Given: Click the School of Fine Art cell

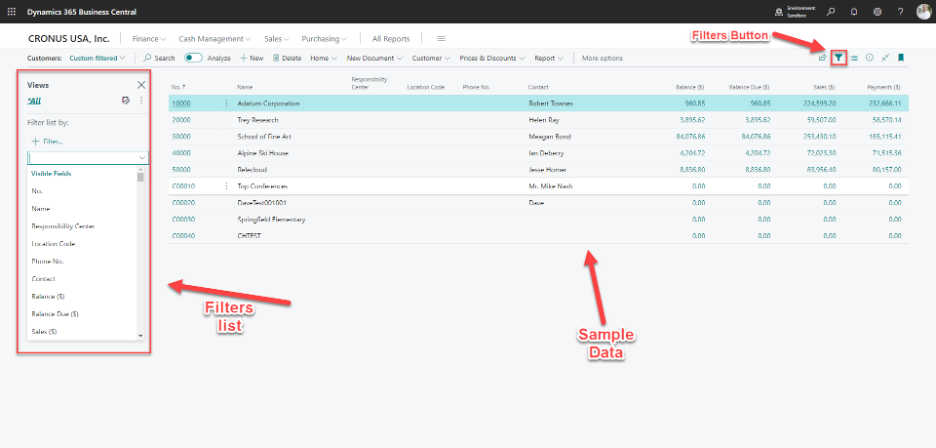Looking at the screenshot, I should (263, 137).
